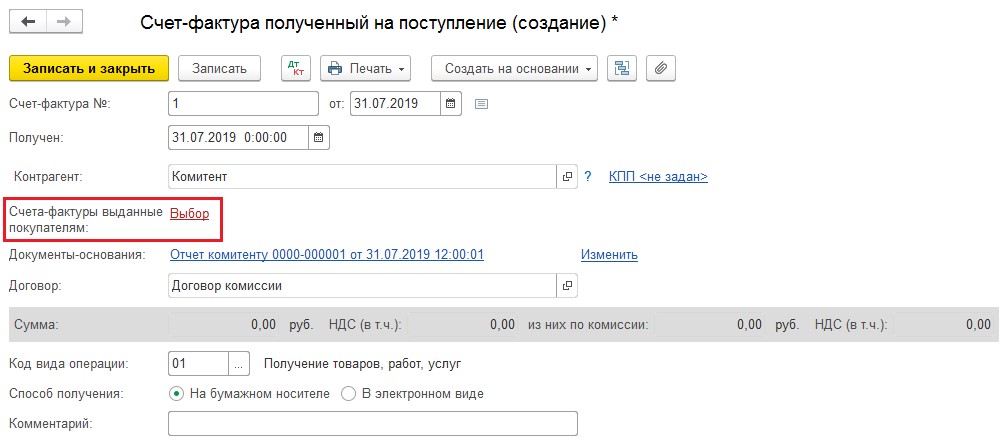
Task: Expand Создать на основании dropdown
Action: [514, 68]
